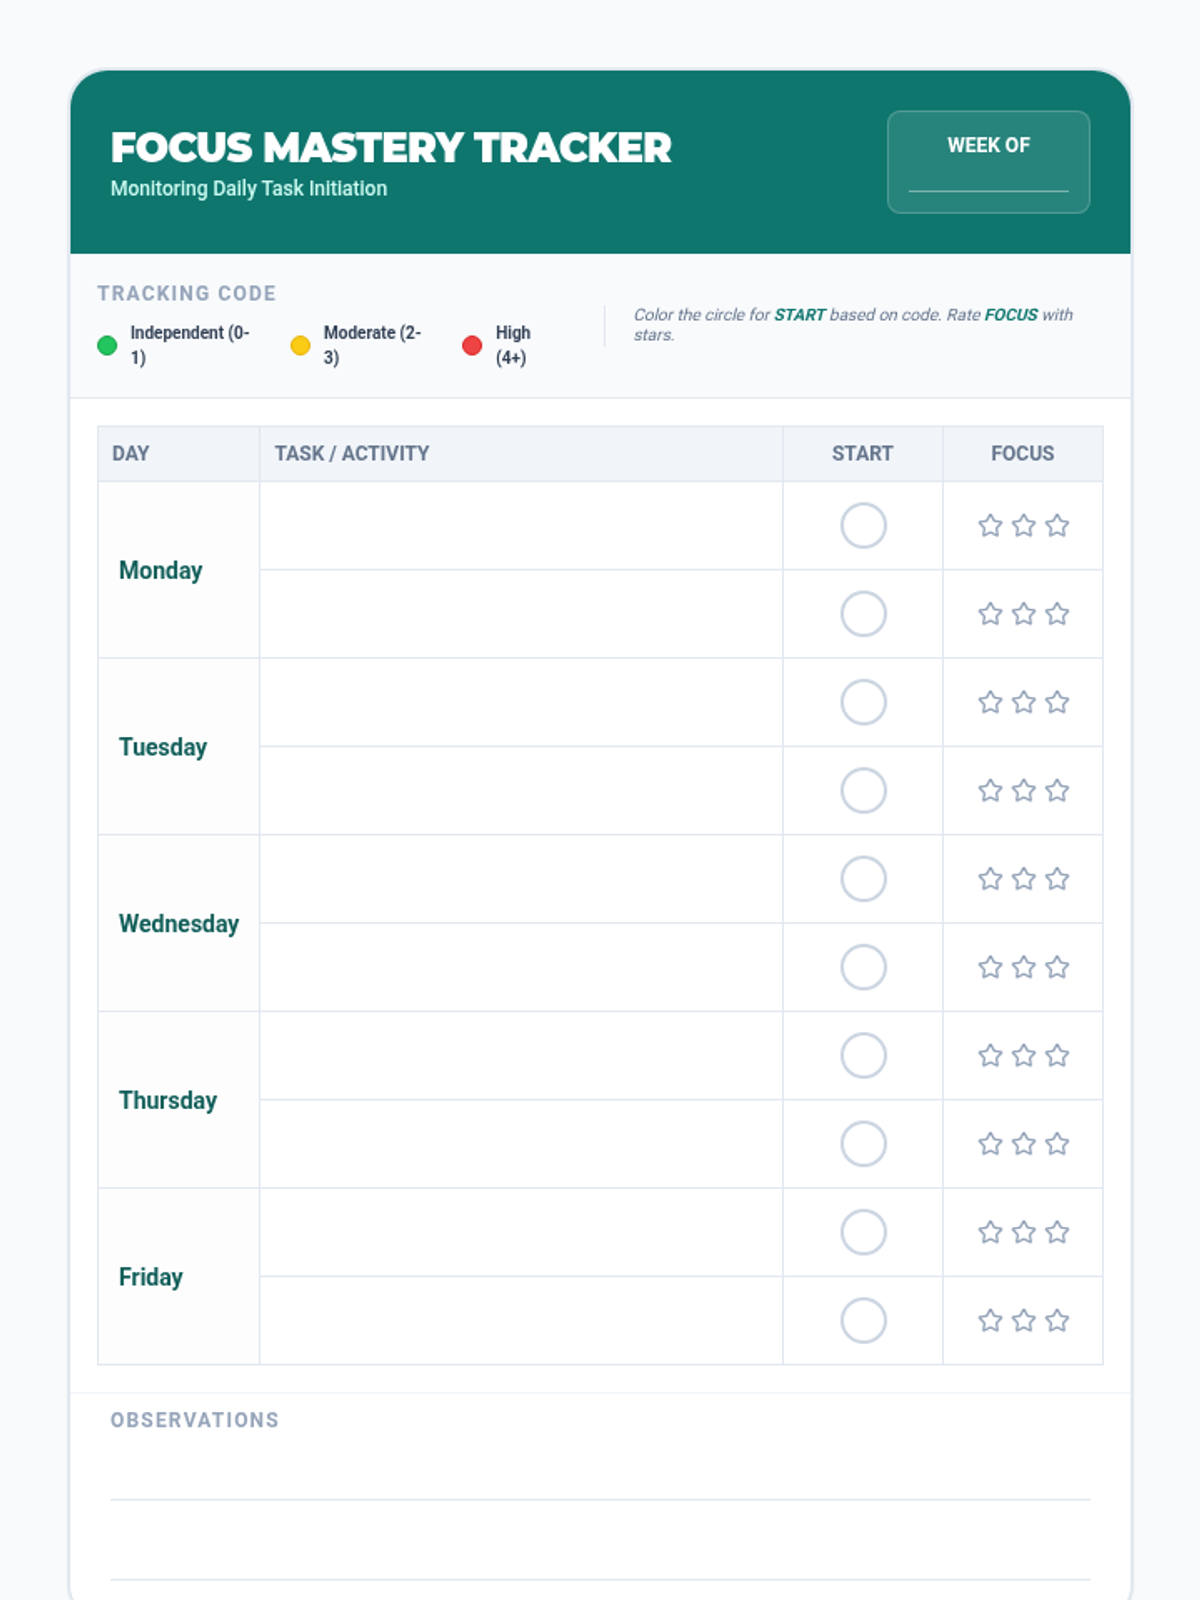Screen dimensions: 1200x1600
Task: Mark the START circle for Monday's first task
Action: (x=863, y=526)
